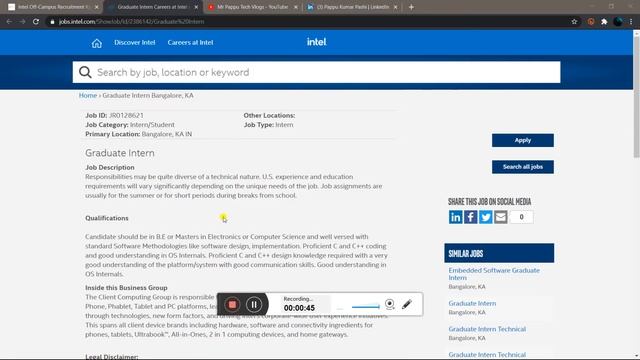This screenshot has height=360, width=640.
Task: Pause the screen recording
Action: tap(254, 304)
